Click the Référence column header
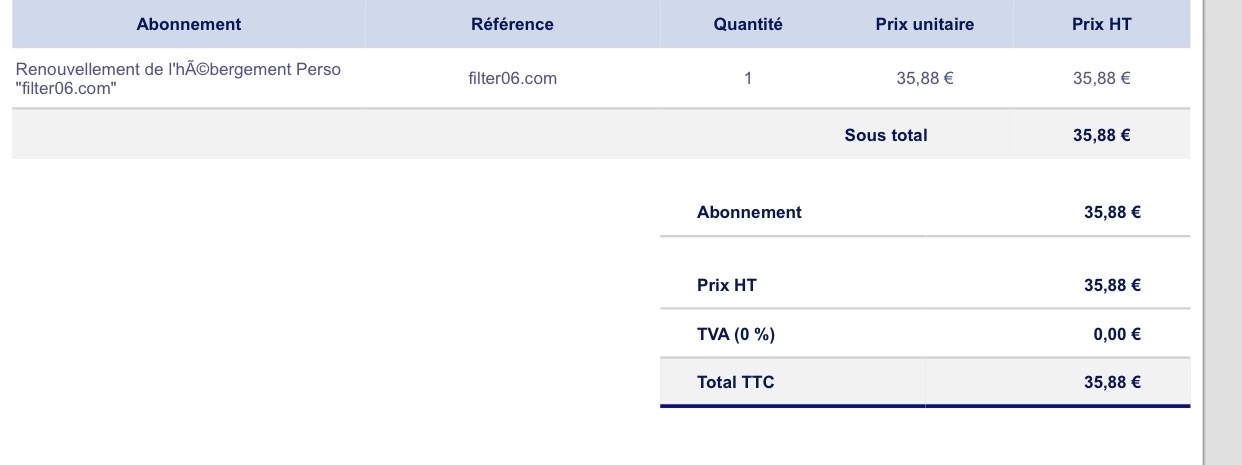Image resolution: width=1242 pixels, height=465 pixels. coord(512,25)
